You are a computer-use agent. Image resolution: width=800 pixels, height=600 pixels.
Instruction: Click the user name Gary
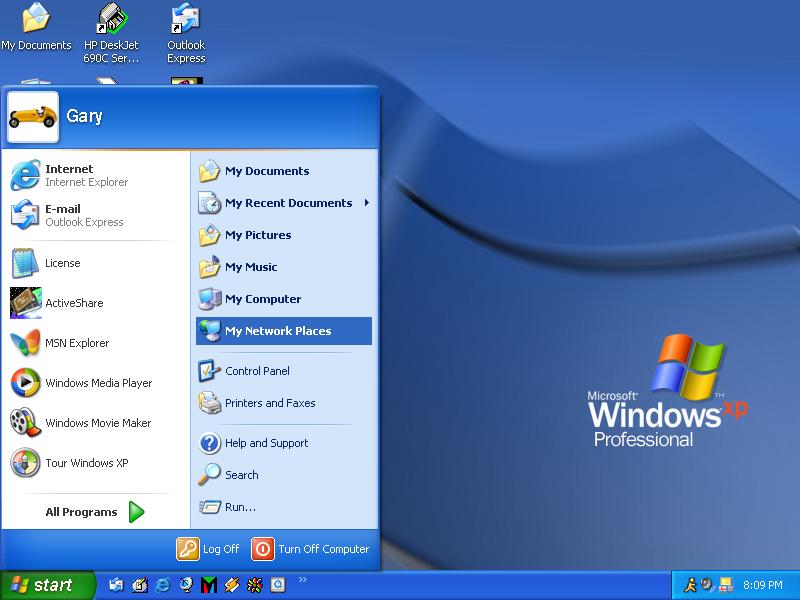pyautogui.click(x=84, y=116)
